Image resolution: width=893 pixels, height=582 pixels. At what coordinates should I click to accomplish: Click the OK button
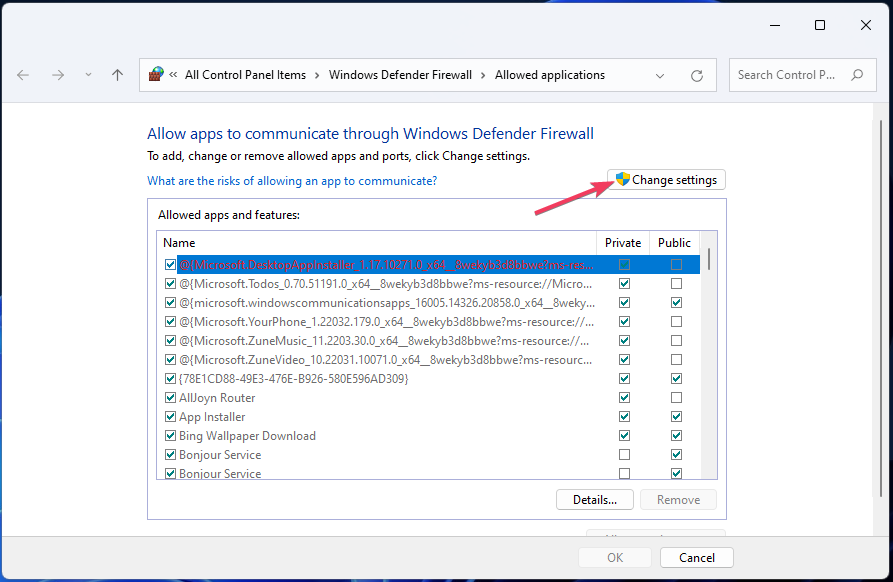click(x=615, y=558)
